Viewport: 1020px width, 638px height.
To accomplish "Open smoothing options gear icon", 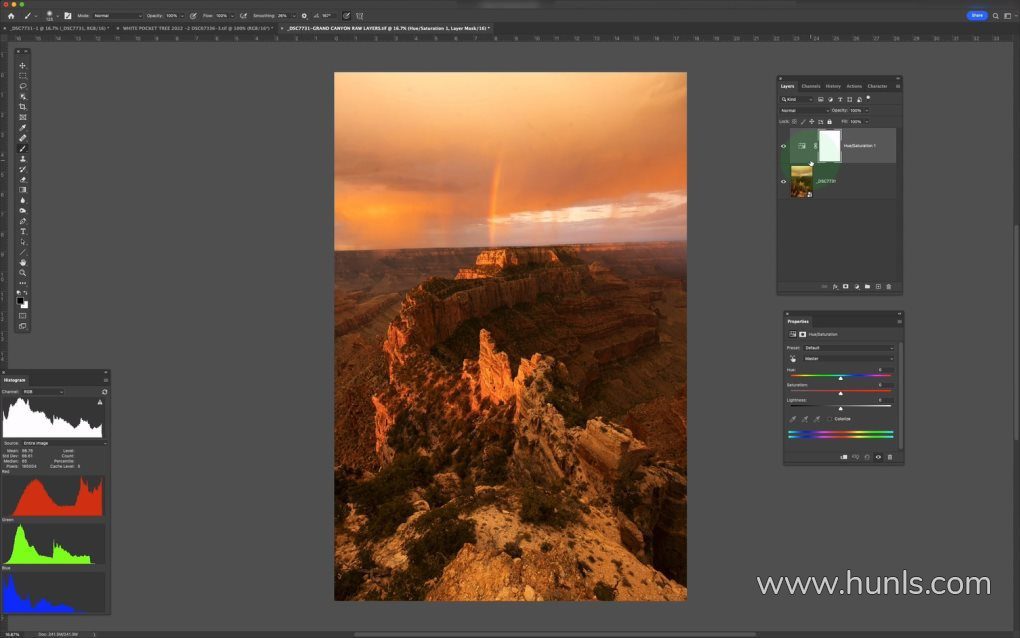I will tap(304, 16).
